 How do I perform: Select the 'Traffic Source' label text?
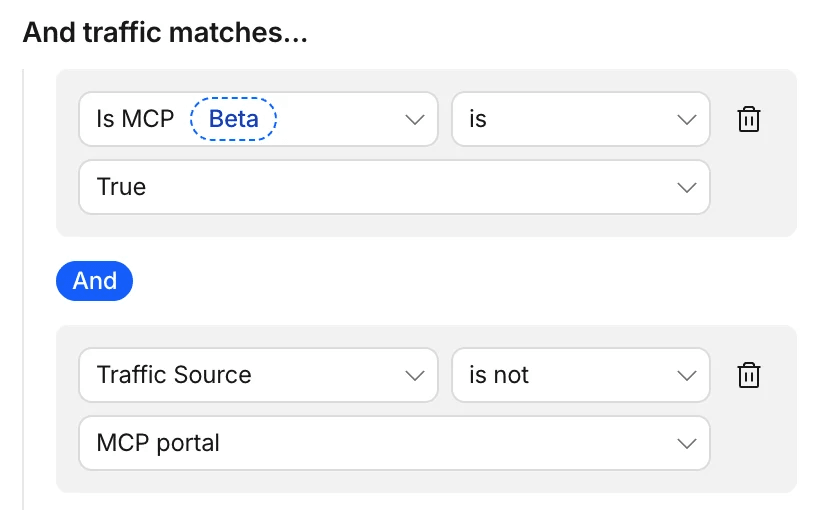click(174, 375)
